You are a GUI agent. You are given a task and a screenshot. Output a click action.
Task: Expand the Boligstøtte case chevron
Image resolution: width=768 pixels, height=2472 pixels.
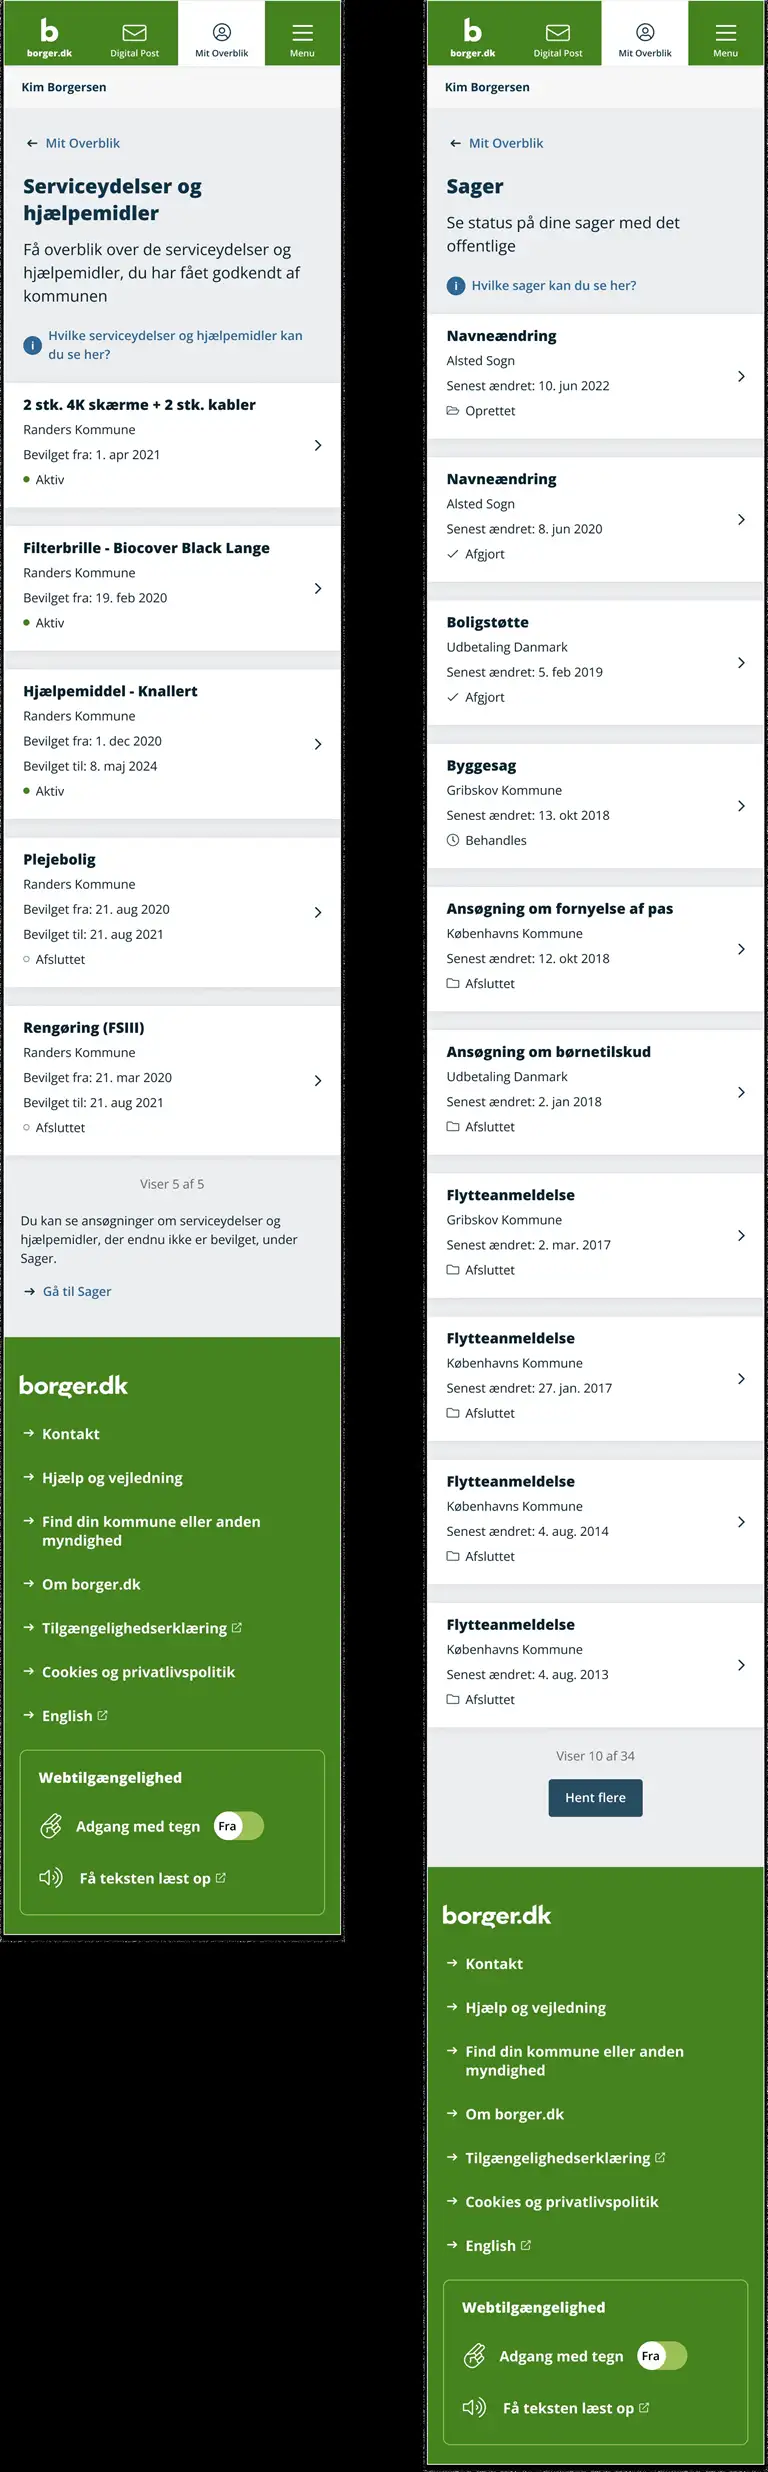point(741,663)
